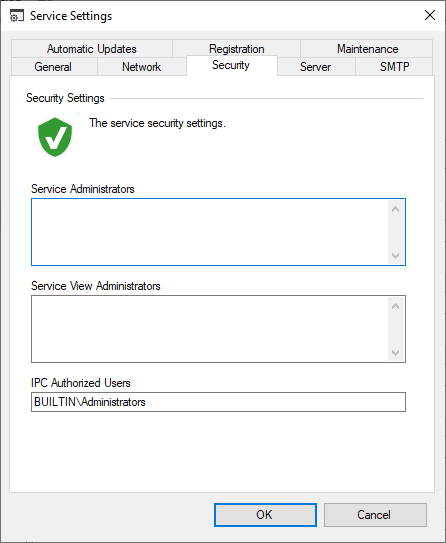Screen dimensions: 446x543
Task: Click the Service Settings window title icon
Action: click(16, 16)
